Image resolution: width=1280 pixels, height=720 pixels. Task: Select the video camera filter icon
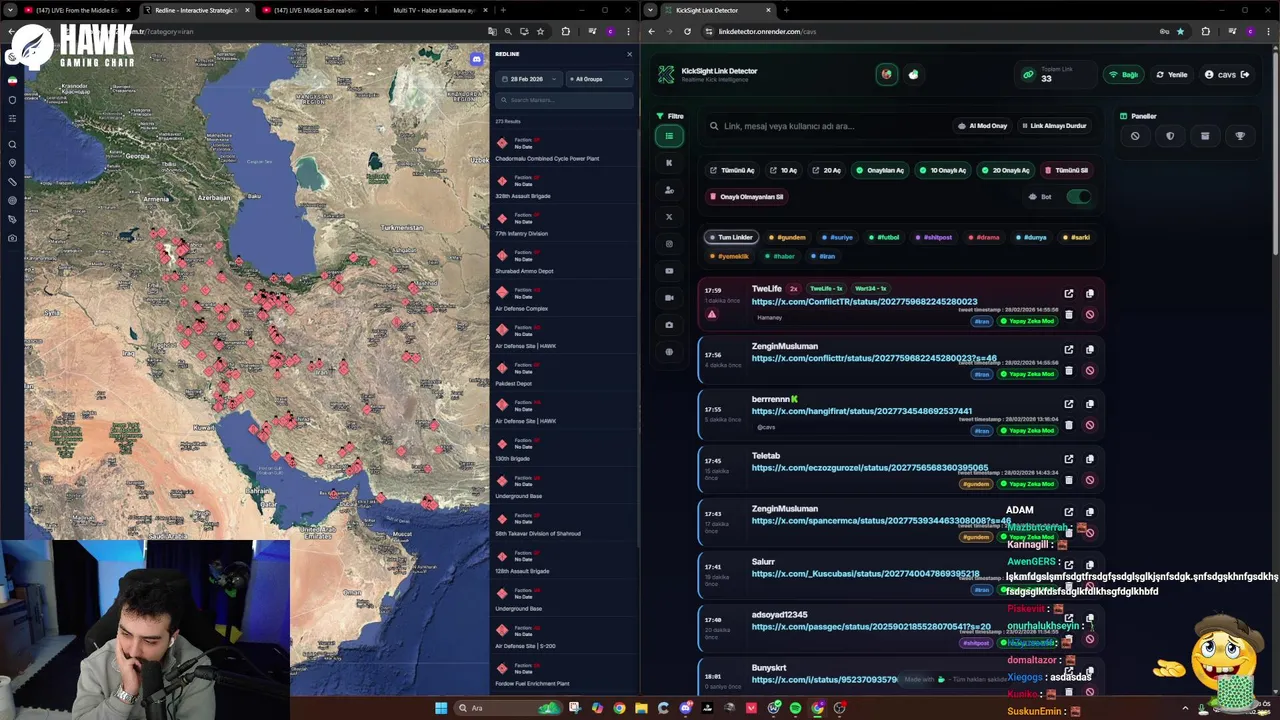669,298
